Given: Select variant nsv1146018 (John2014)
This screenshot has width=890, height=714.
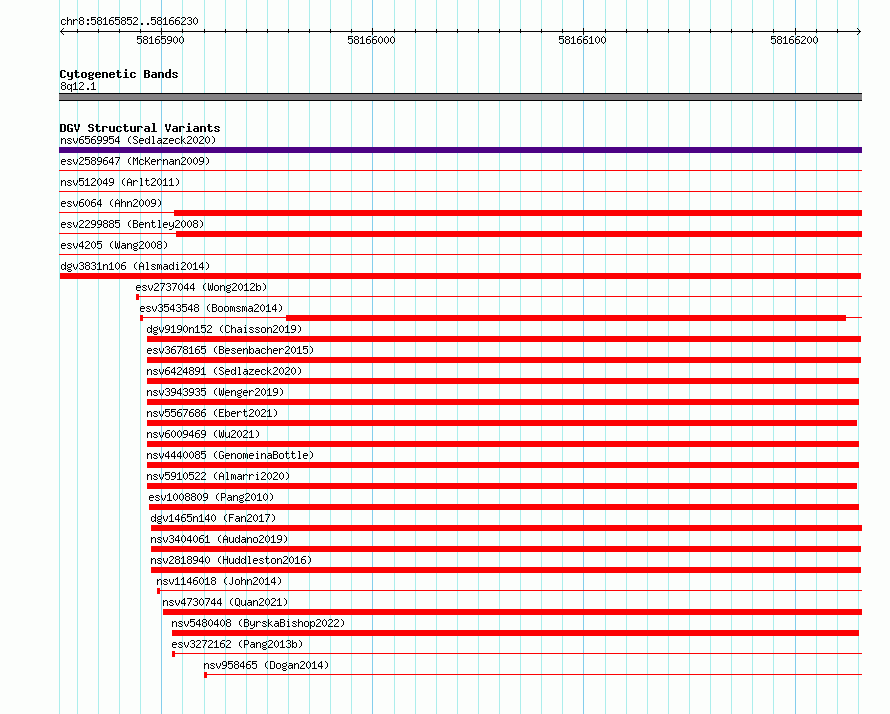Looking at the screenshot, I should point(219,581).
